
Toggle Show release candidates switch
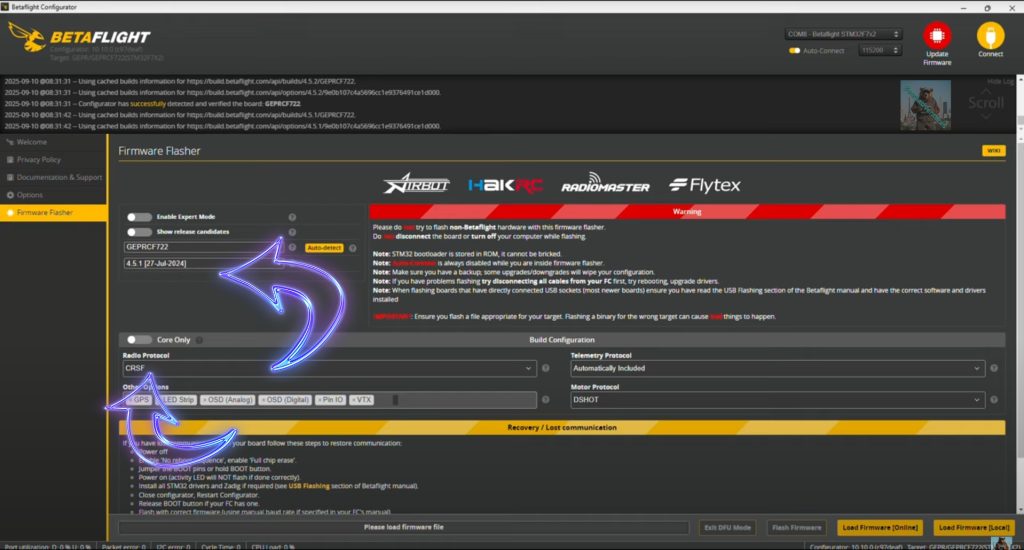pyautogui.click(x=139, y=232)
